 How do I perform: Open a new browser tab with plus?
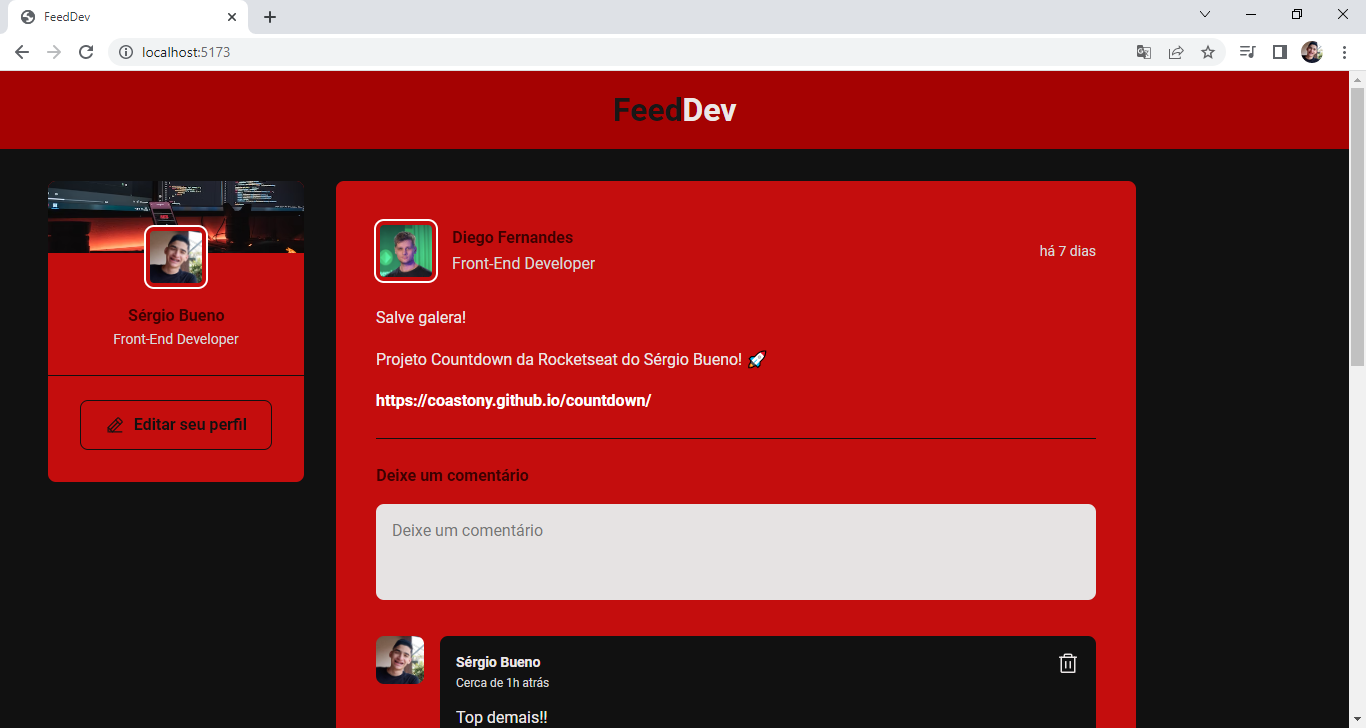pyautogui.click(x=270, y=17)
